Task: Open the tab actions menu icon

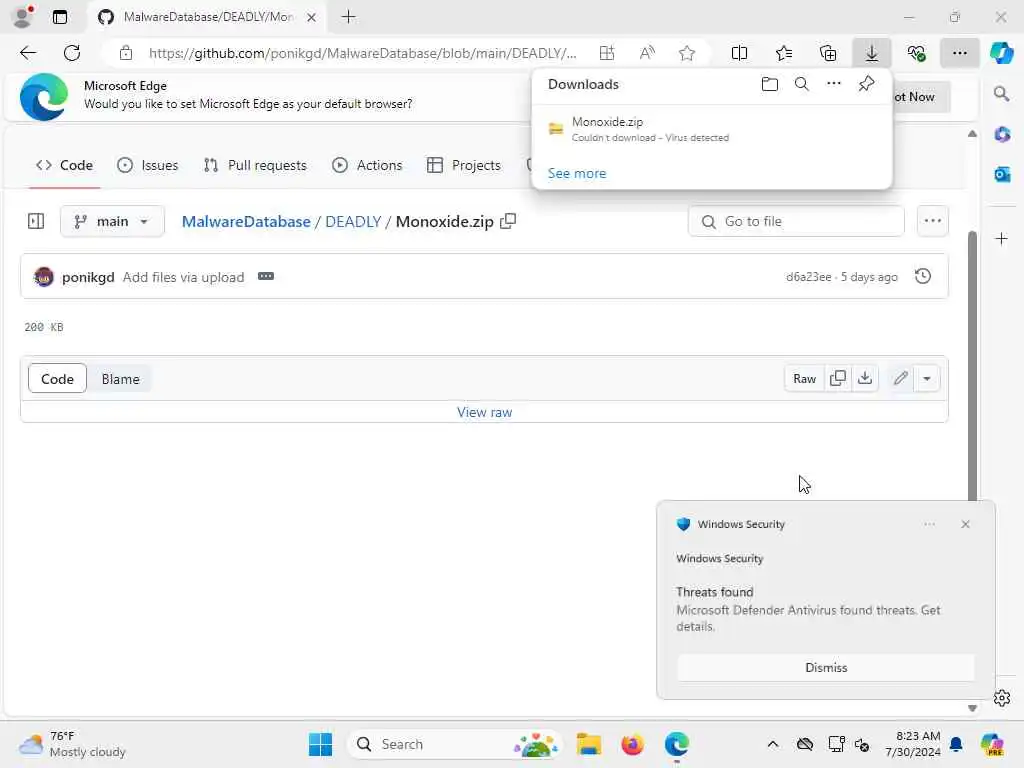Action: click(60, 17)
